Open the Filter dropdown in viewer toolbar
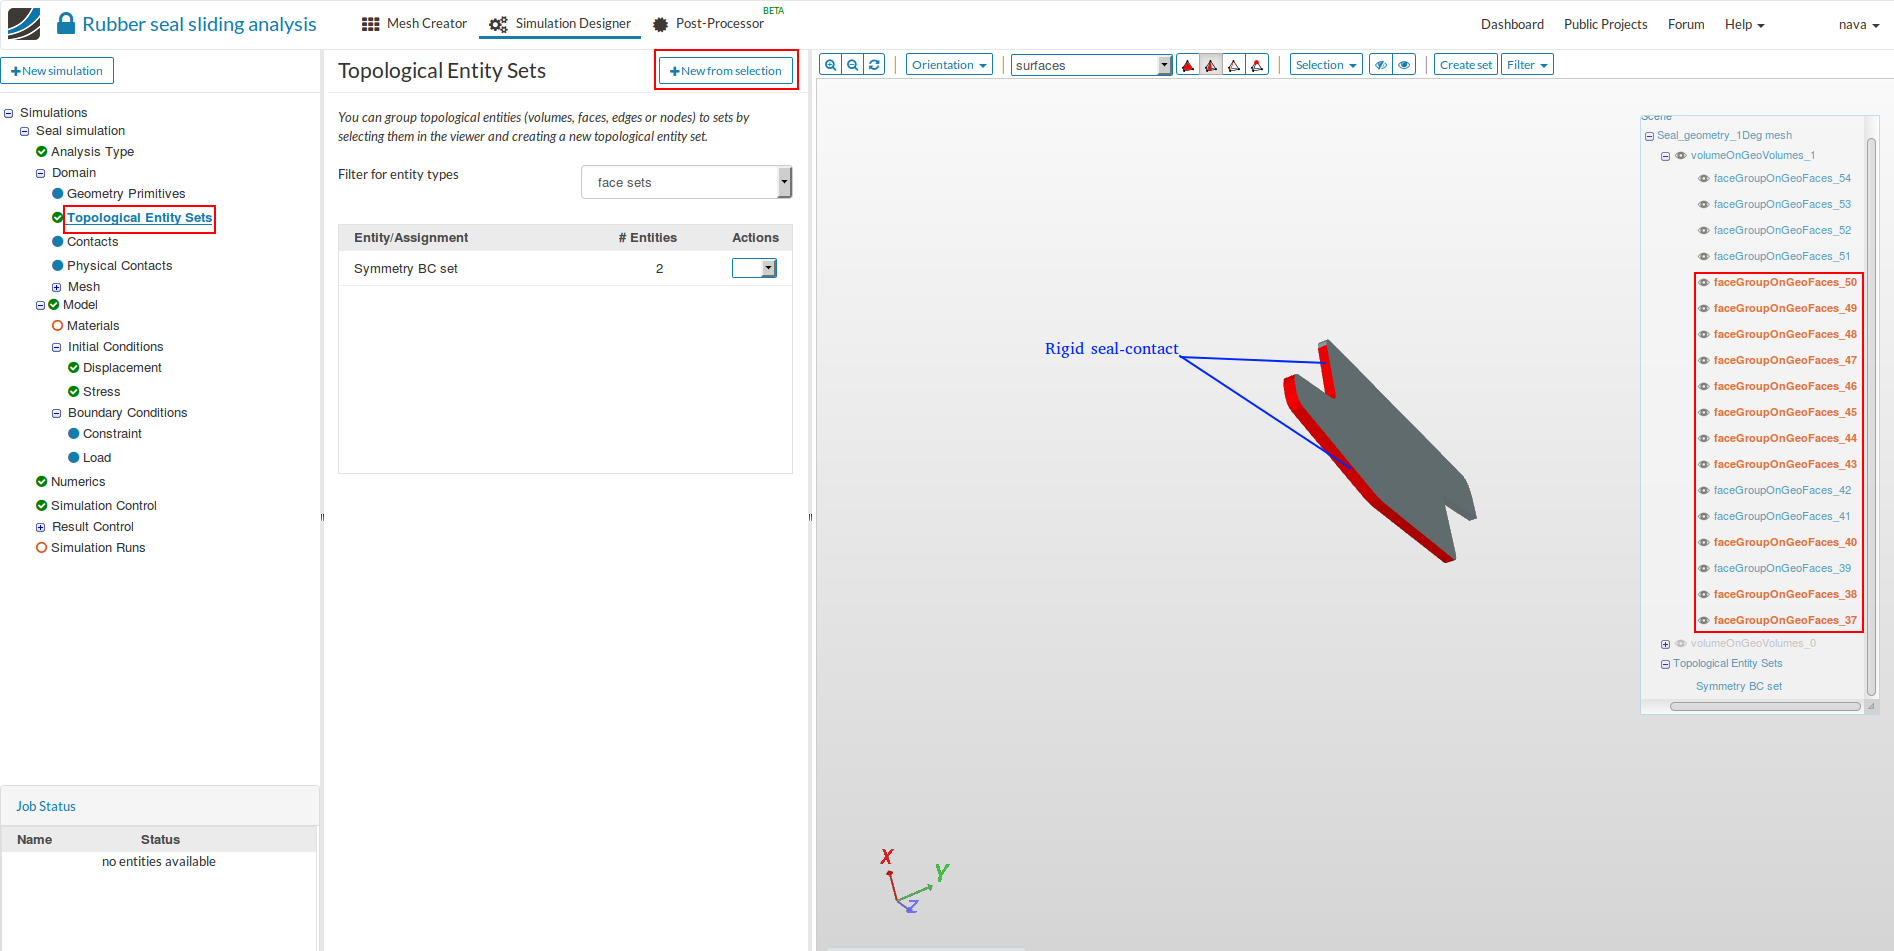The width and height of the screenshot is (1894, 951). point(1527,65)
